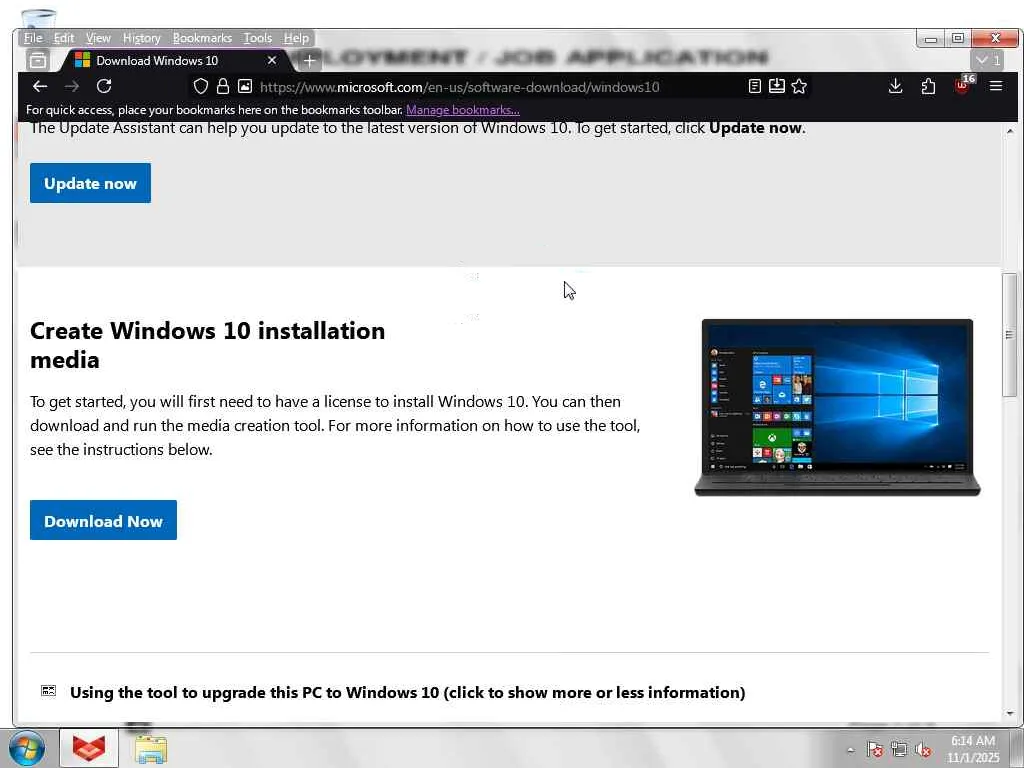Click the address bar URL

click(x=459, y=87)
